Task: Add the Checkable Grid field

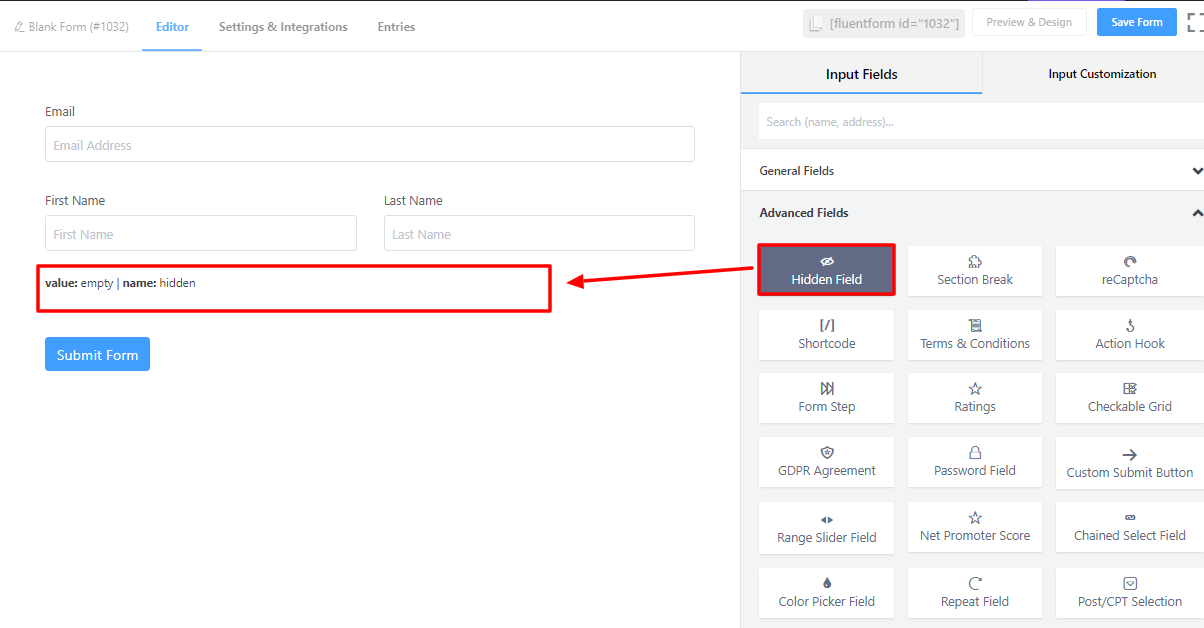Action: click(x=1129, y=398)
